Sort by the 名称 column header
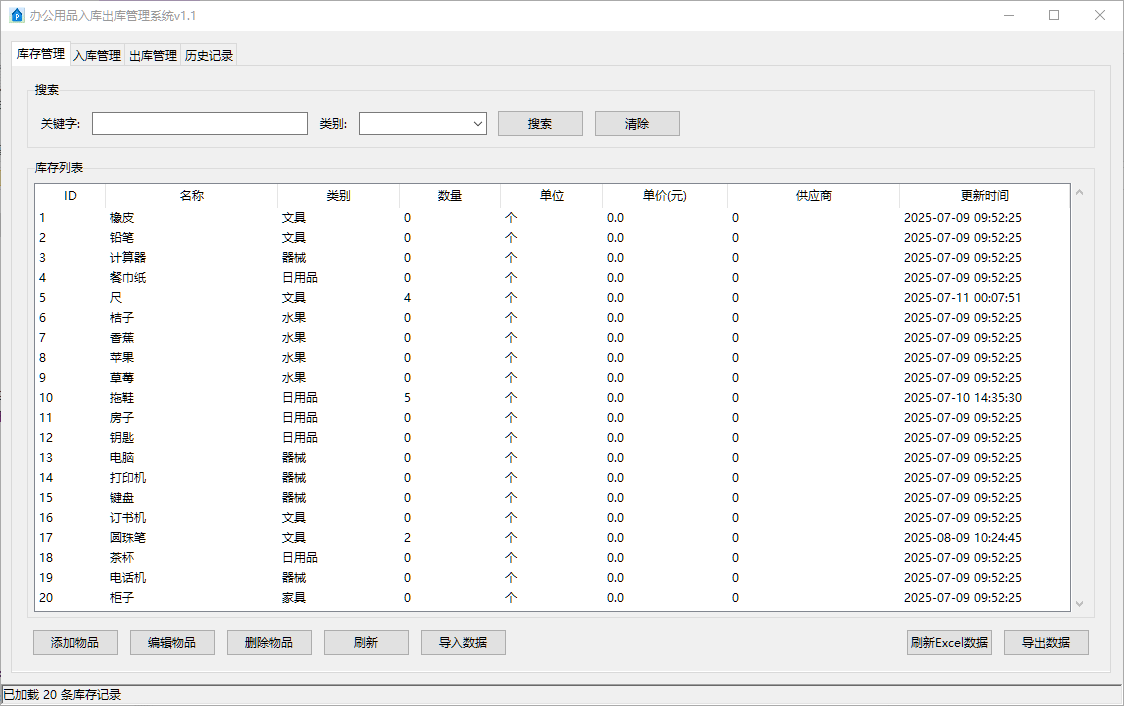1124x706 pixels. (x=191, y=196)
